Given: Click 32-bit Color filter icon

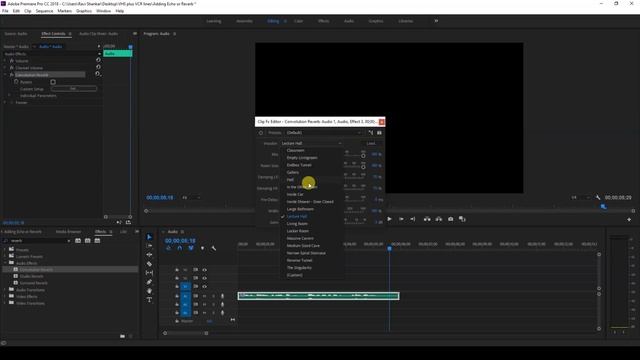Looking at the screenshot, I should pyautogui.click(x=87, y=241).
